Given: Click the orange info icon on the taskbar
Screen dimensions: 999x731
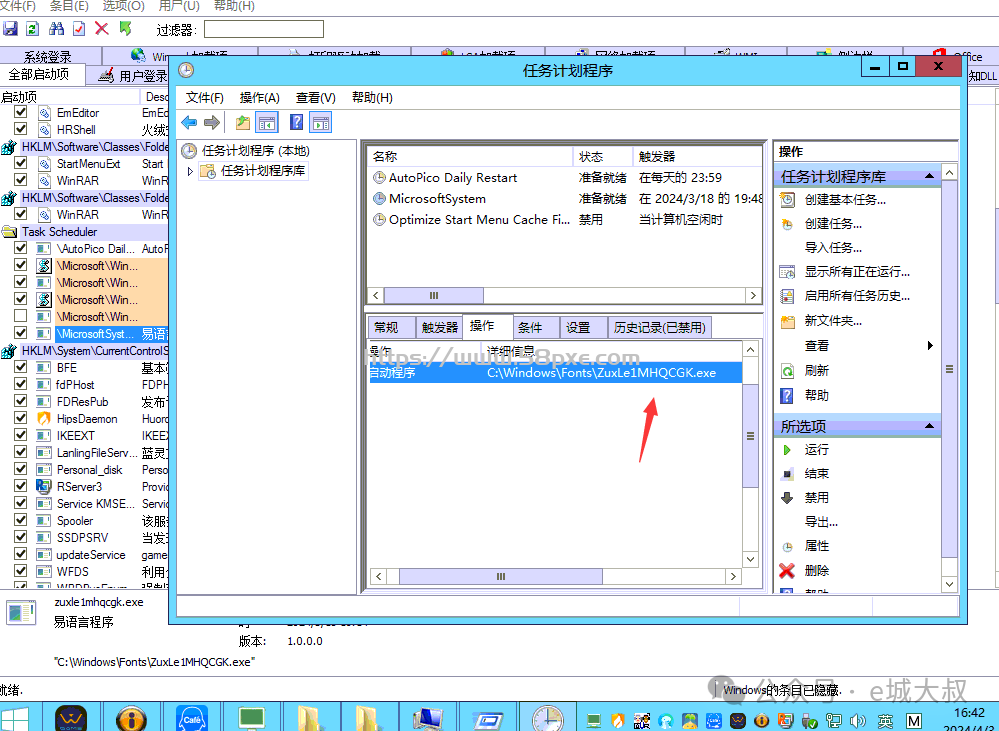Looking at the screenshot, I should 131,719.
